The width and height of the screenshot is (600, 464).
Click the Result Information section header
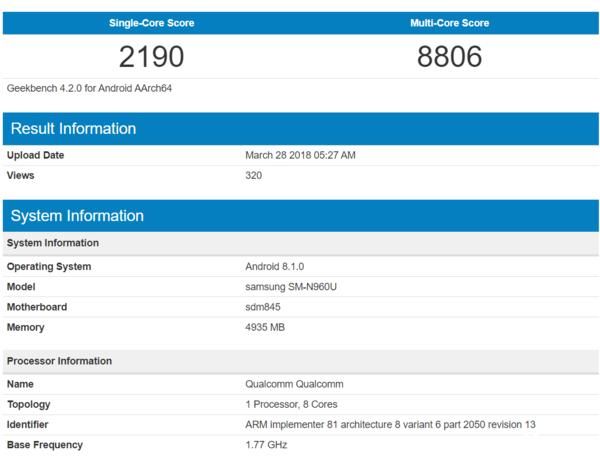[72, 129]
